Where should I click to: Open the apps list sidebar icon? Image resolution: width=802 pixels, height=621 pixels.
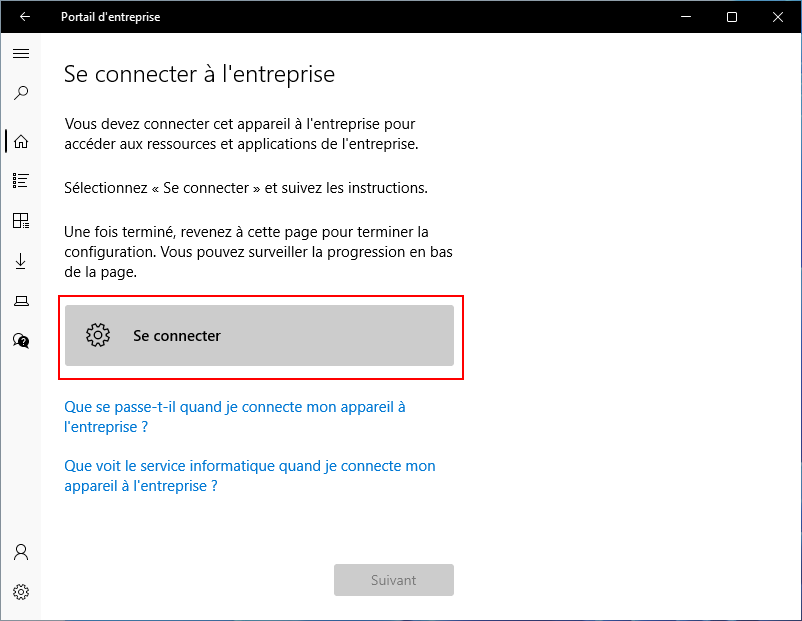click(21, 181)
